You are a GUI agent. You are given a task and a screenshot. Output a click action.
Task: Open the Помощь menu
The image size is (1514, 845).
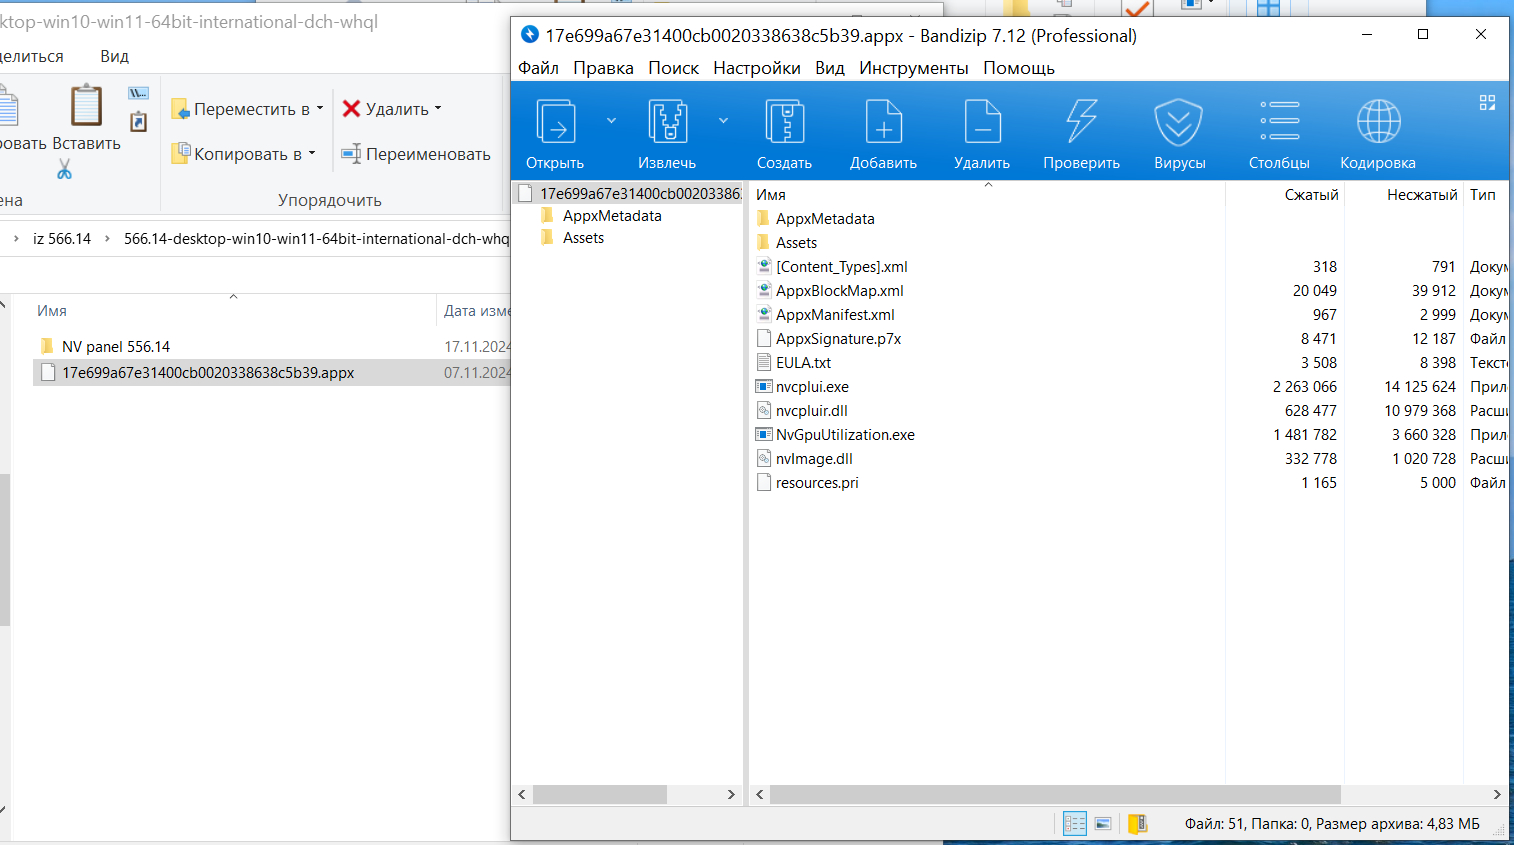[x=1019, y=68]
